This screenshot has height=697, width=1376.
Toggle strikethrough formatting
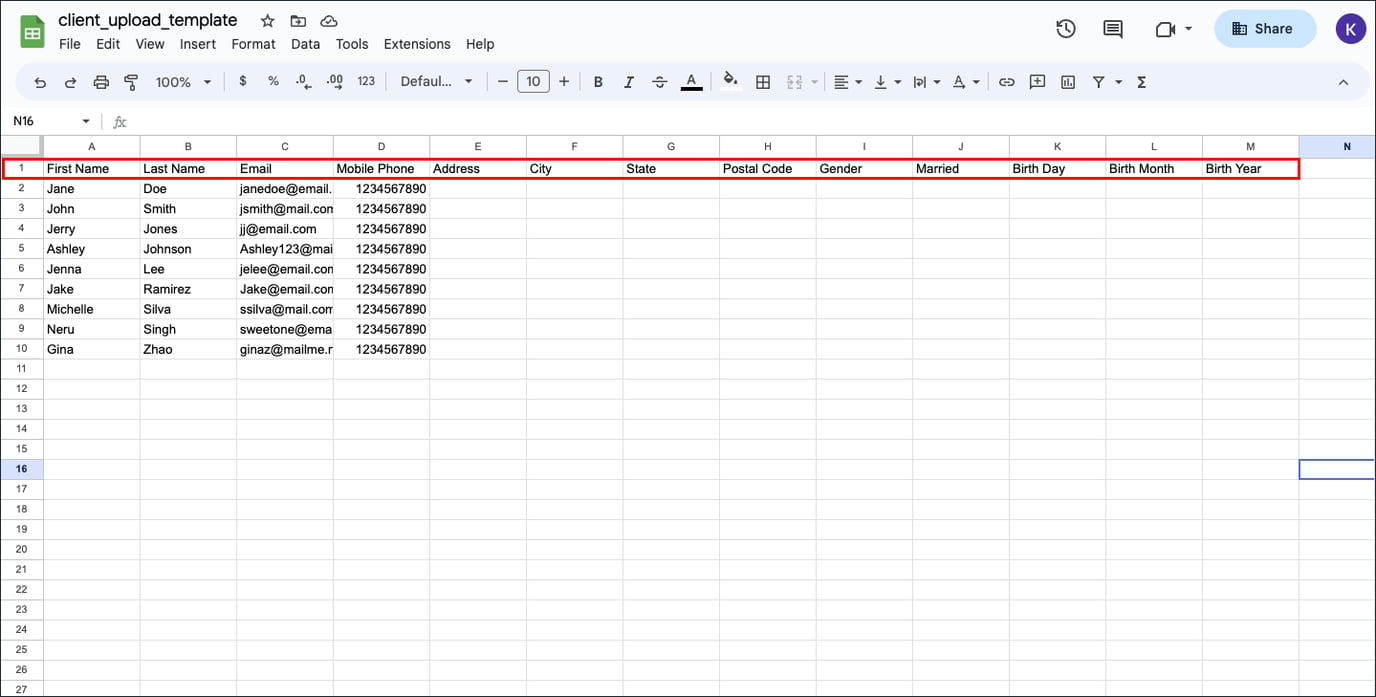point(659,82)
